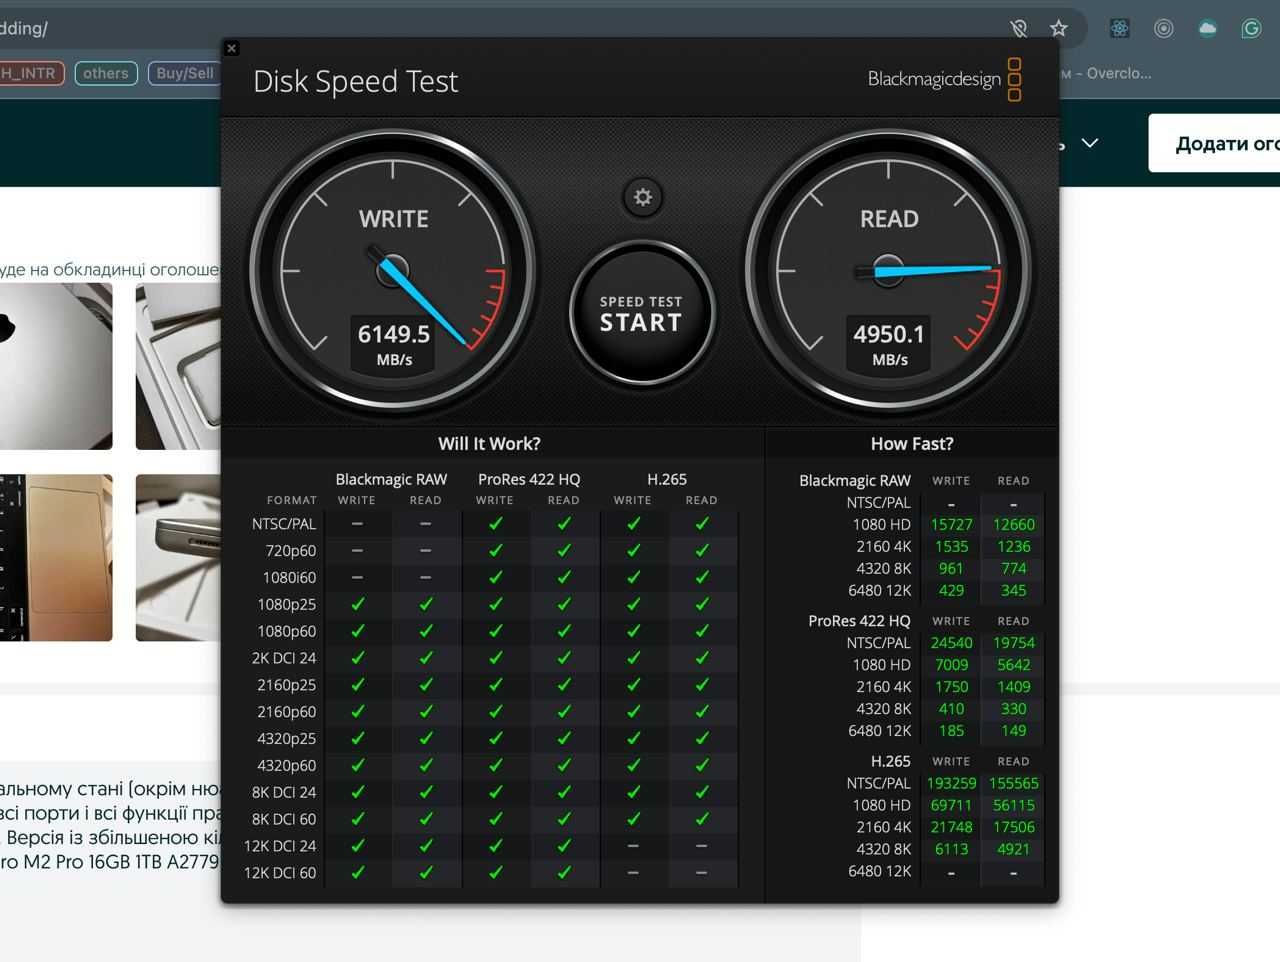Image resolution: width=1280 pixels, height=962 pixels.
Task: Expand the chevron dropdown in site header
Action: click(1090, 143)
